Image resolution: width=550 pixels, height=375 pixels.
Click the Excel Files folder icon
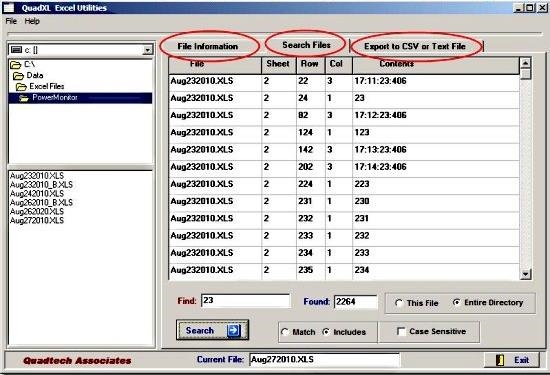pyautogui.click(x=21, y=87)
